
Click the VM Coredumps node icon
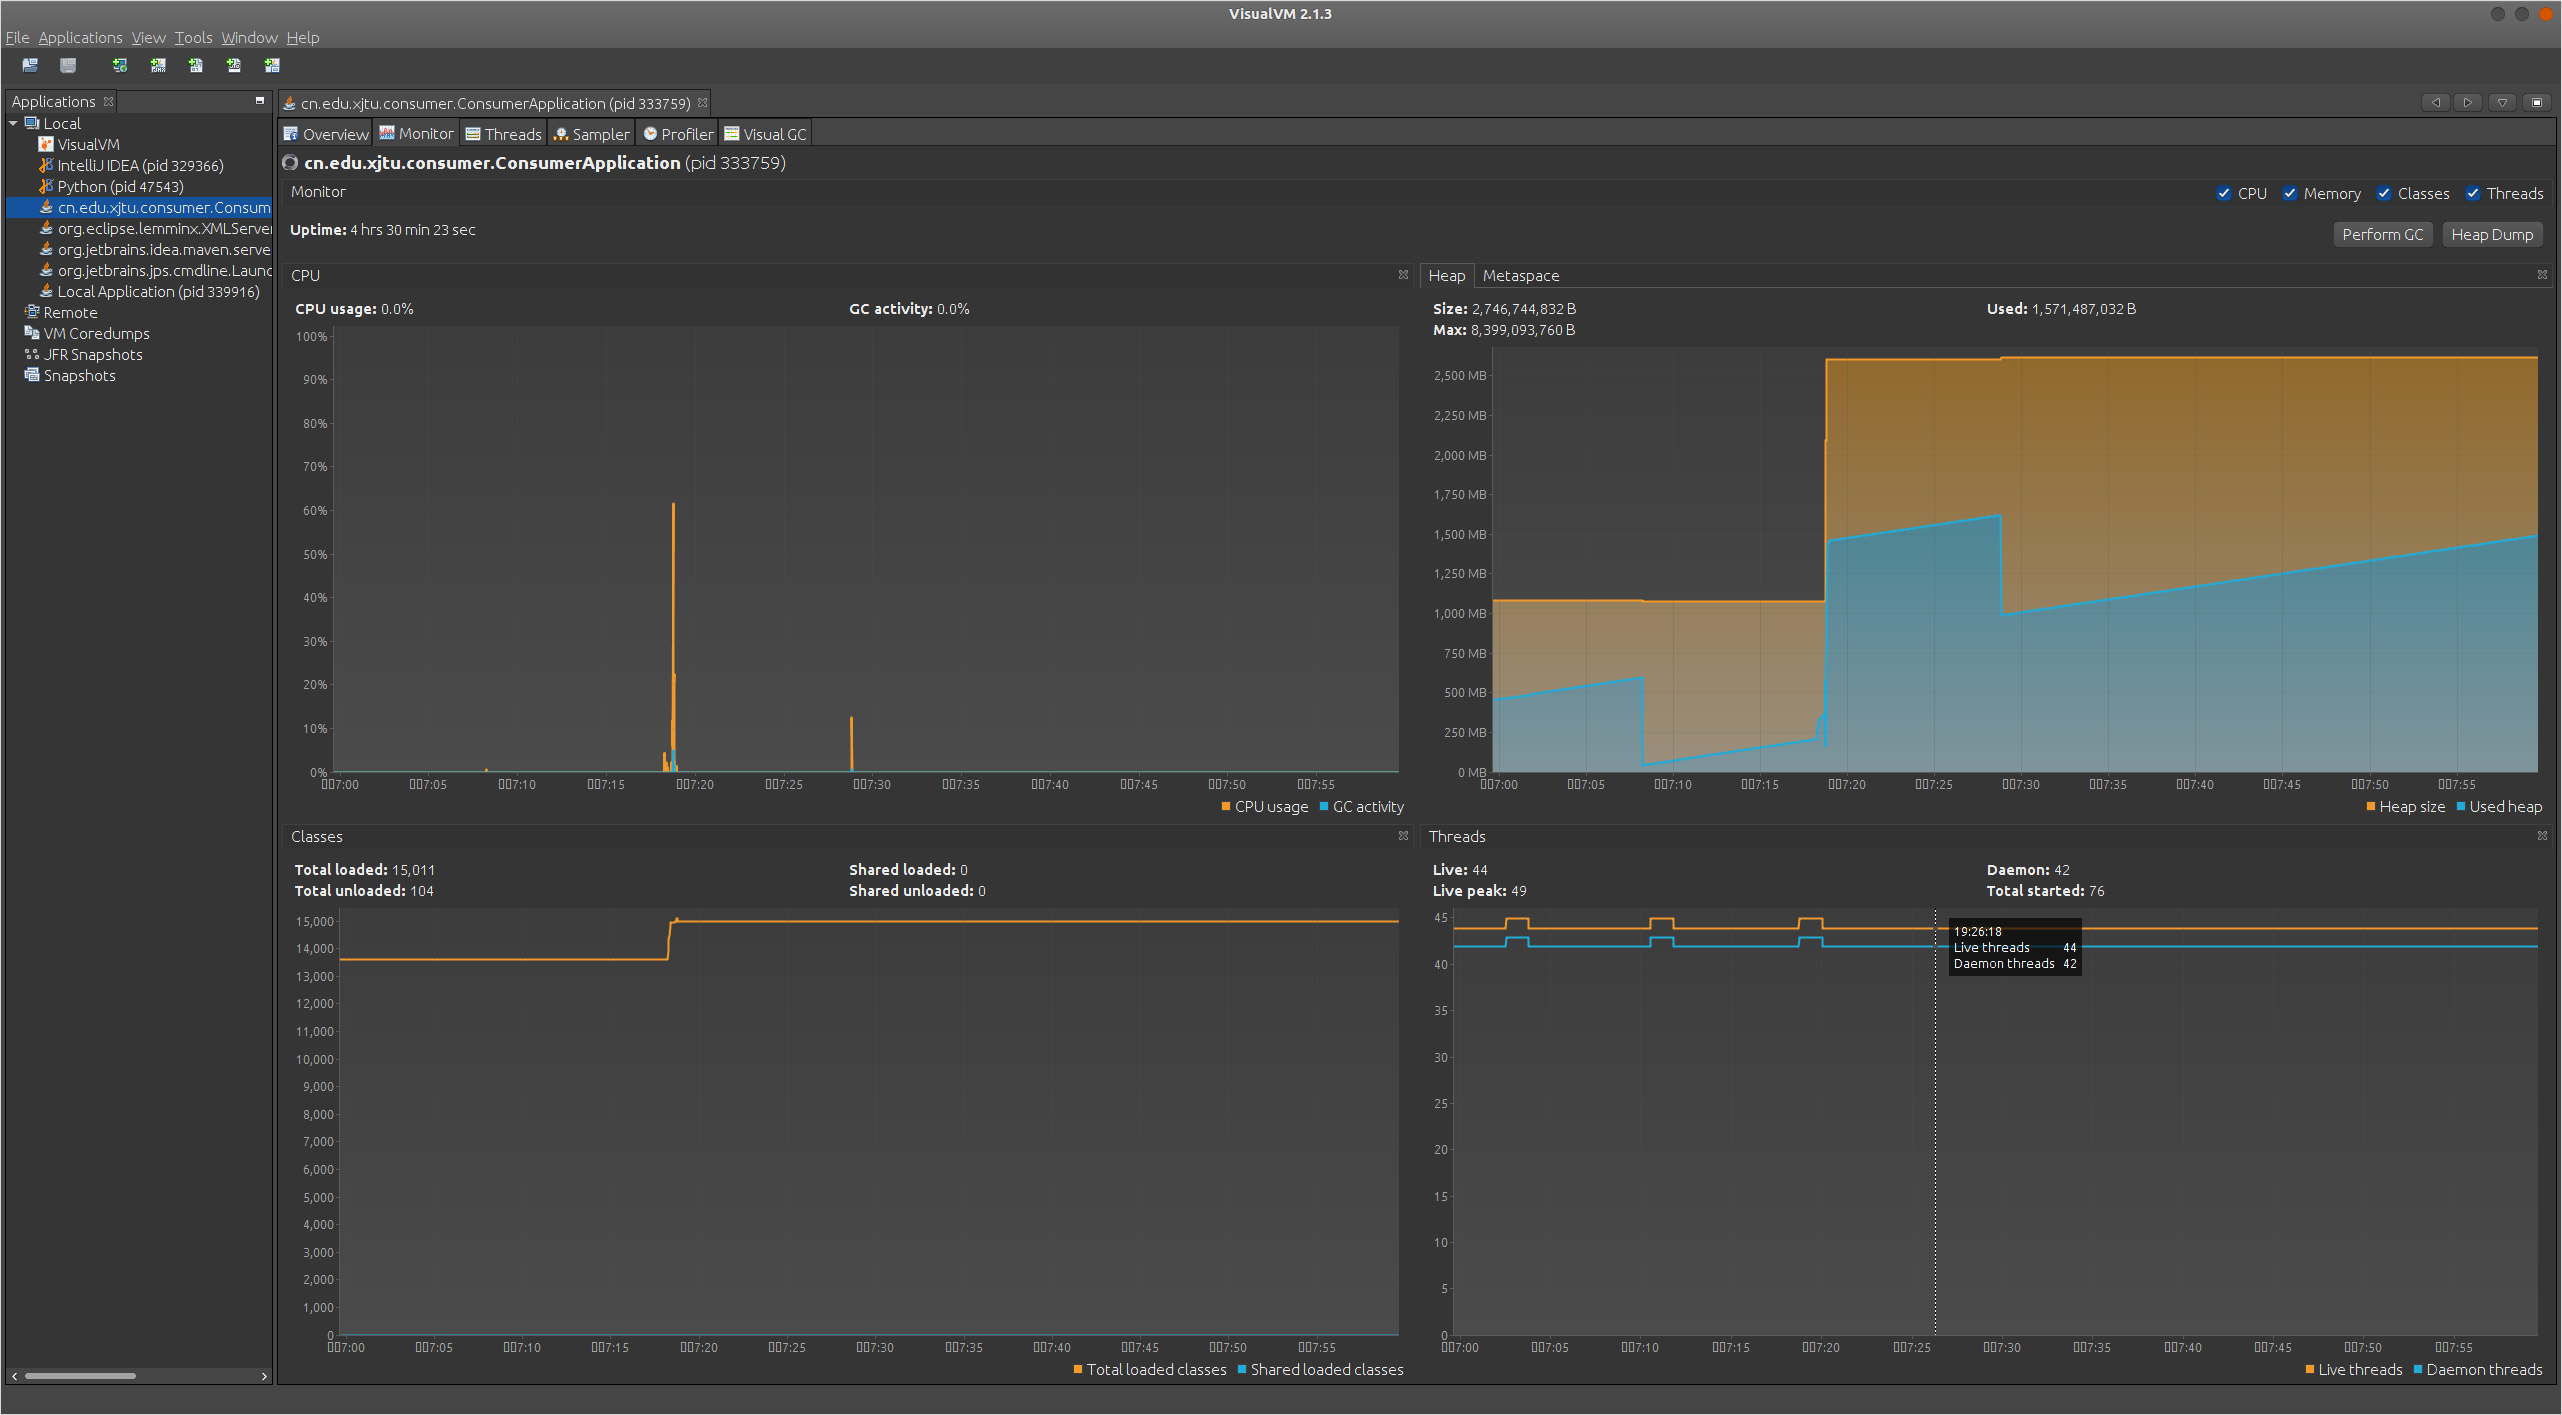pos(32,333)
